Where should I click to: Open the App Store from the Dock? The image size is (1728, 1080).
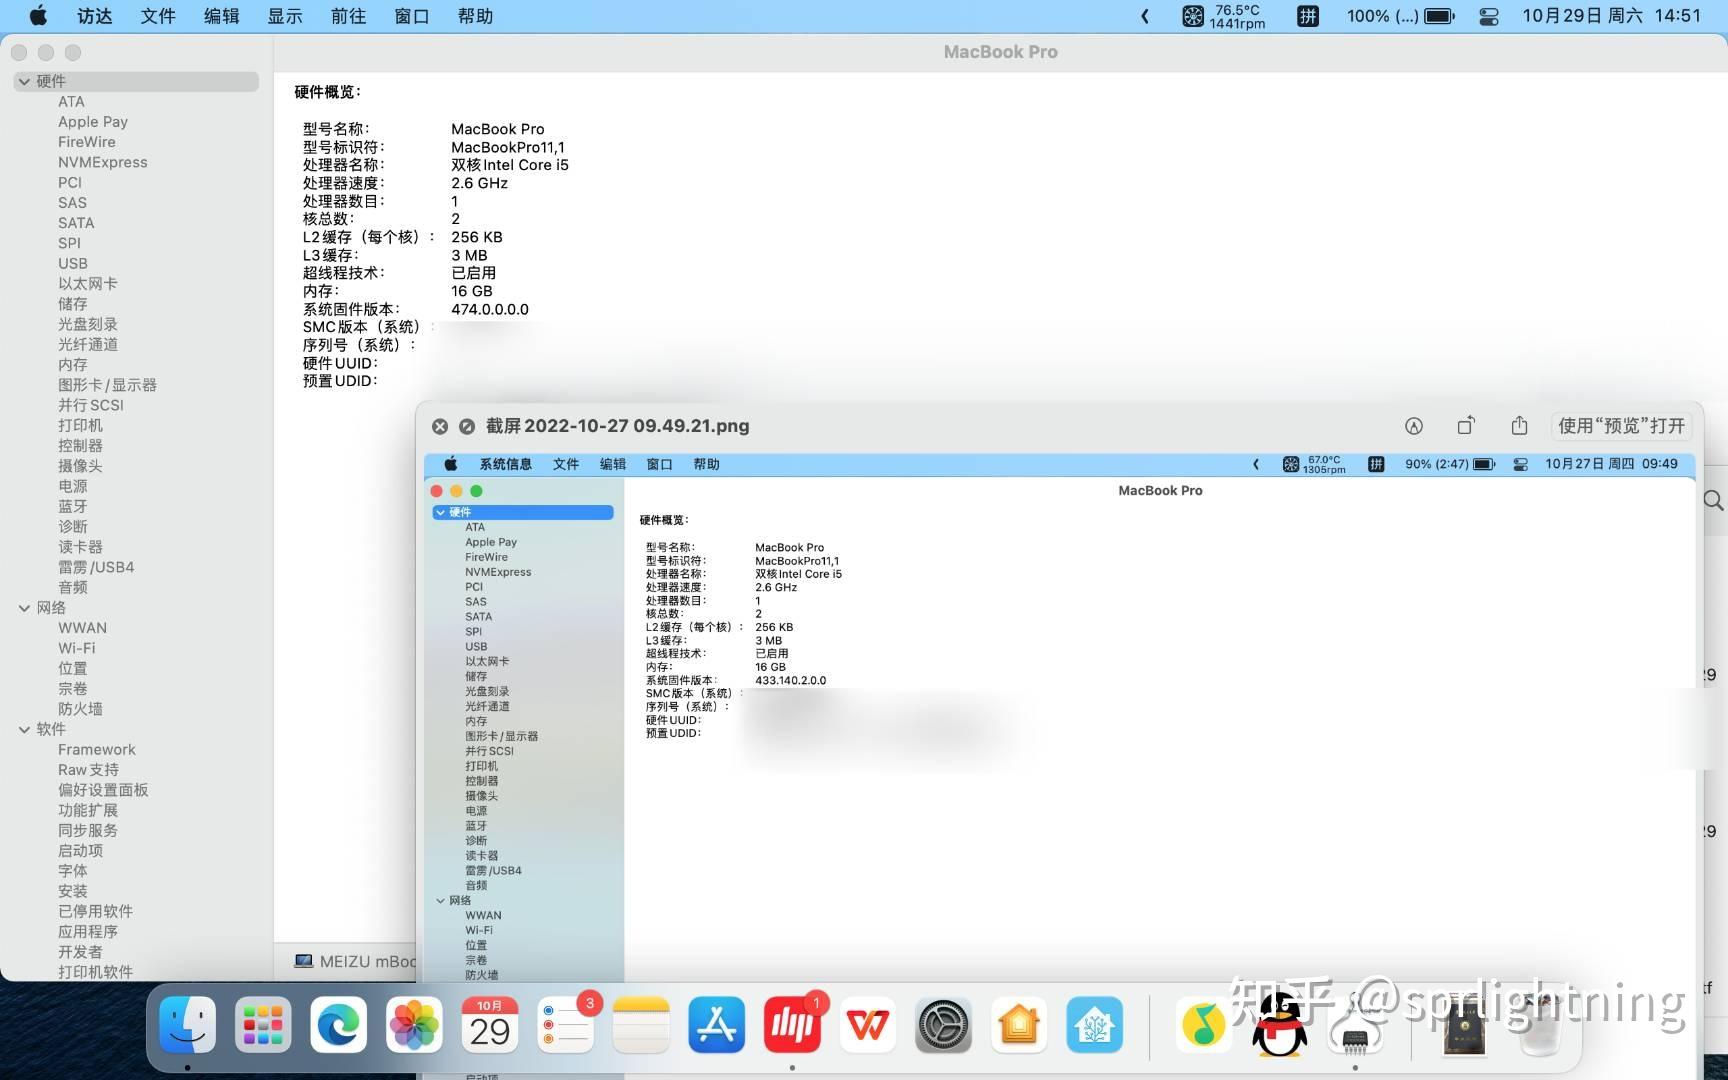tap(716, 1024)
